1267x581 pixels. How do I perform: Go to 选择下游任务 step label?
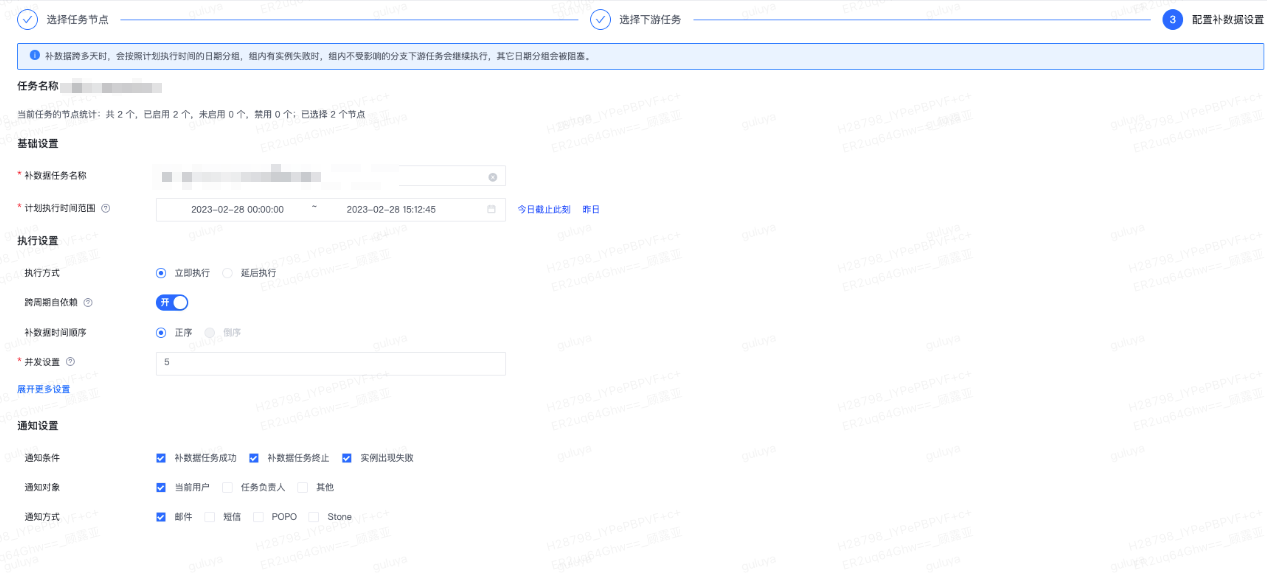(649, 19)
